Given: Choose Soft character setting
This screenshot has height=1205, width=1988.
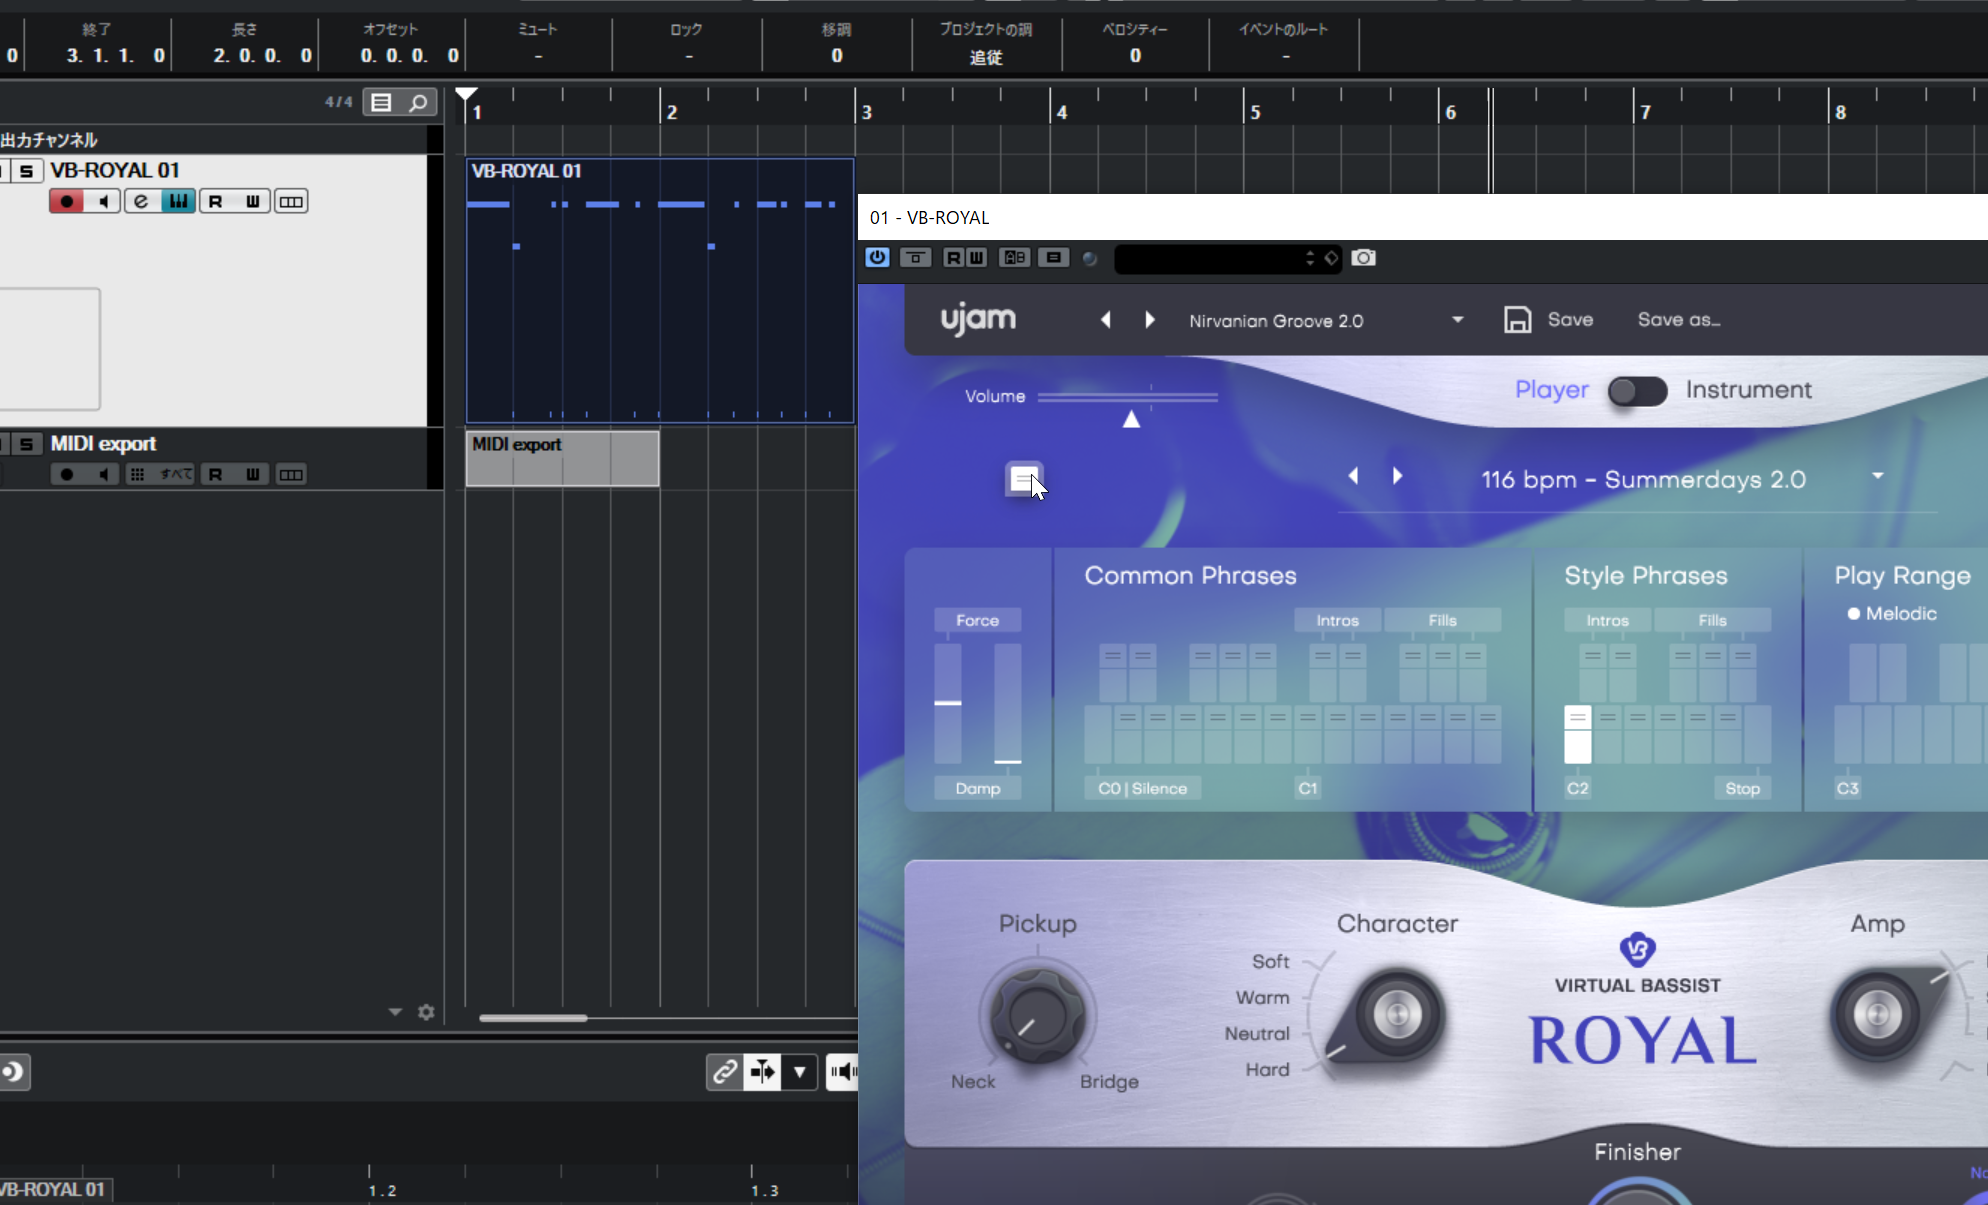Looking at the screenshot, I should pyautogui.click(x=1270, y=961).
